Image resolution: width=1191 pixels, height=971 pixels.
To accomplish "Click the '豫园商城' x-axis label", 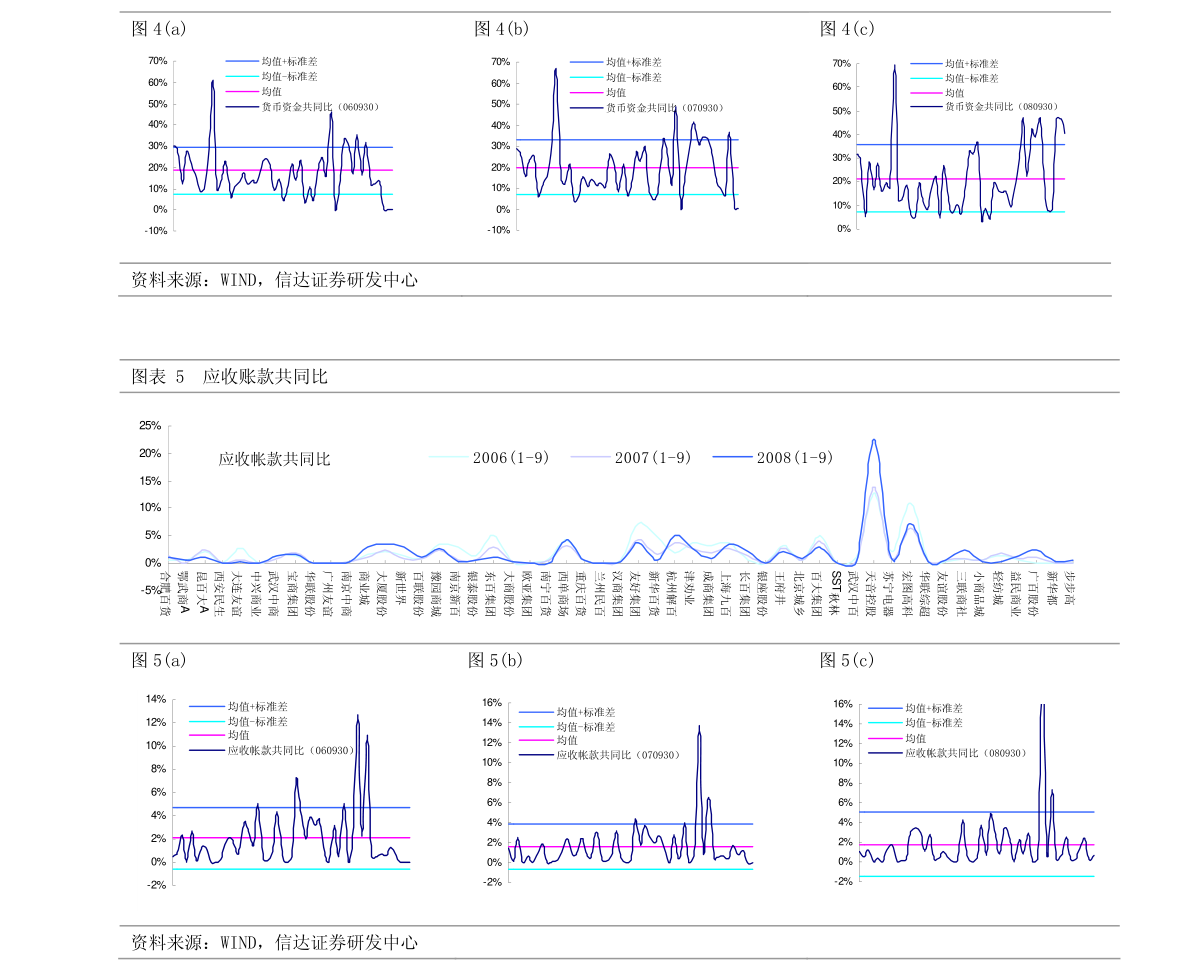I will [435, 594].
